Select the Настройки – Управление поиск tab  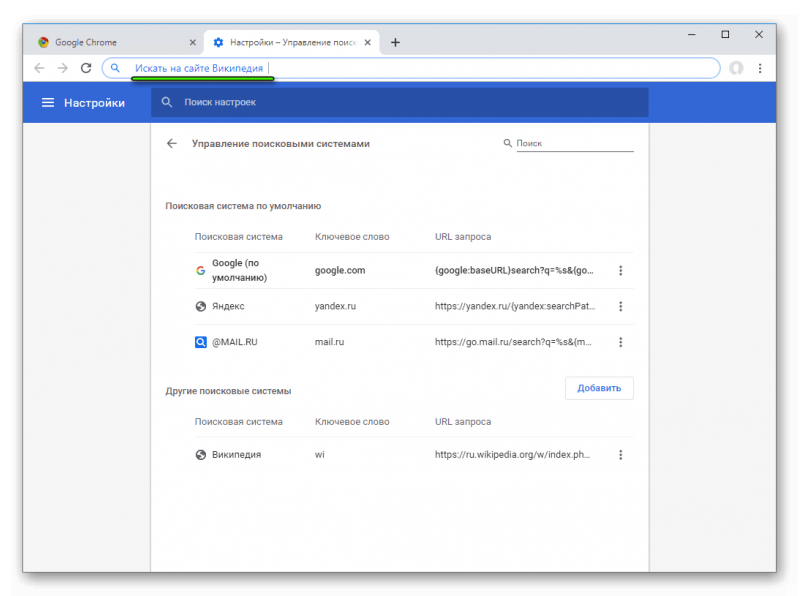click(x=292, y=42)
